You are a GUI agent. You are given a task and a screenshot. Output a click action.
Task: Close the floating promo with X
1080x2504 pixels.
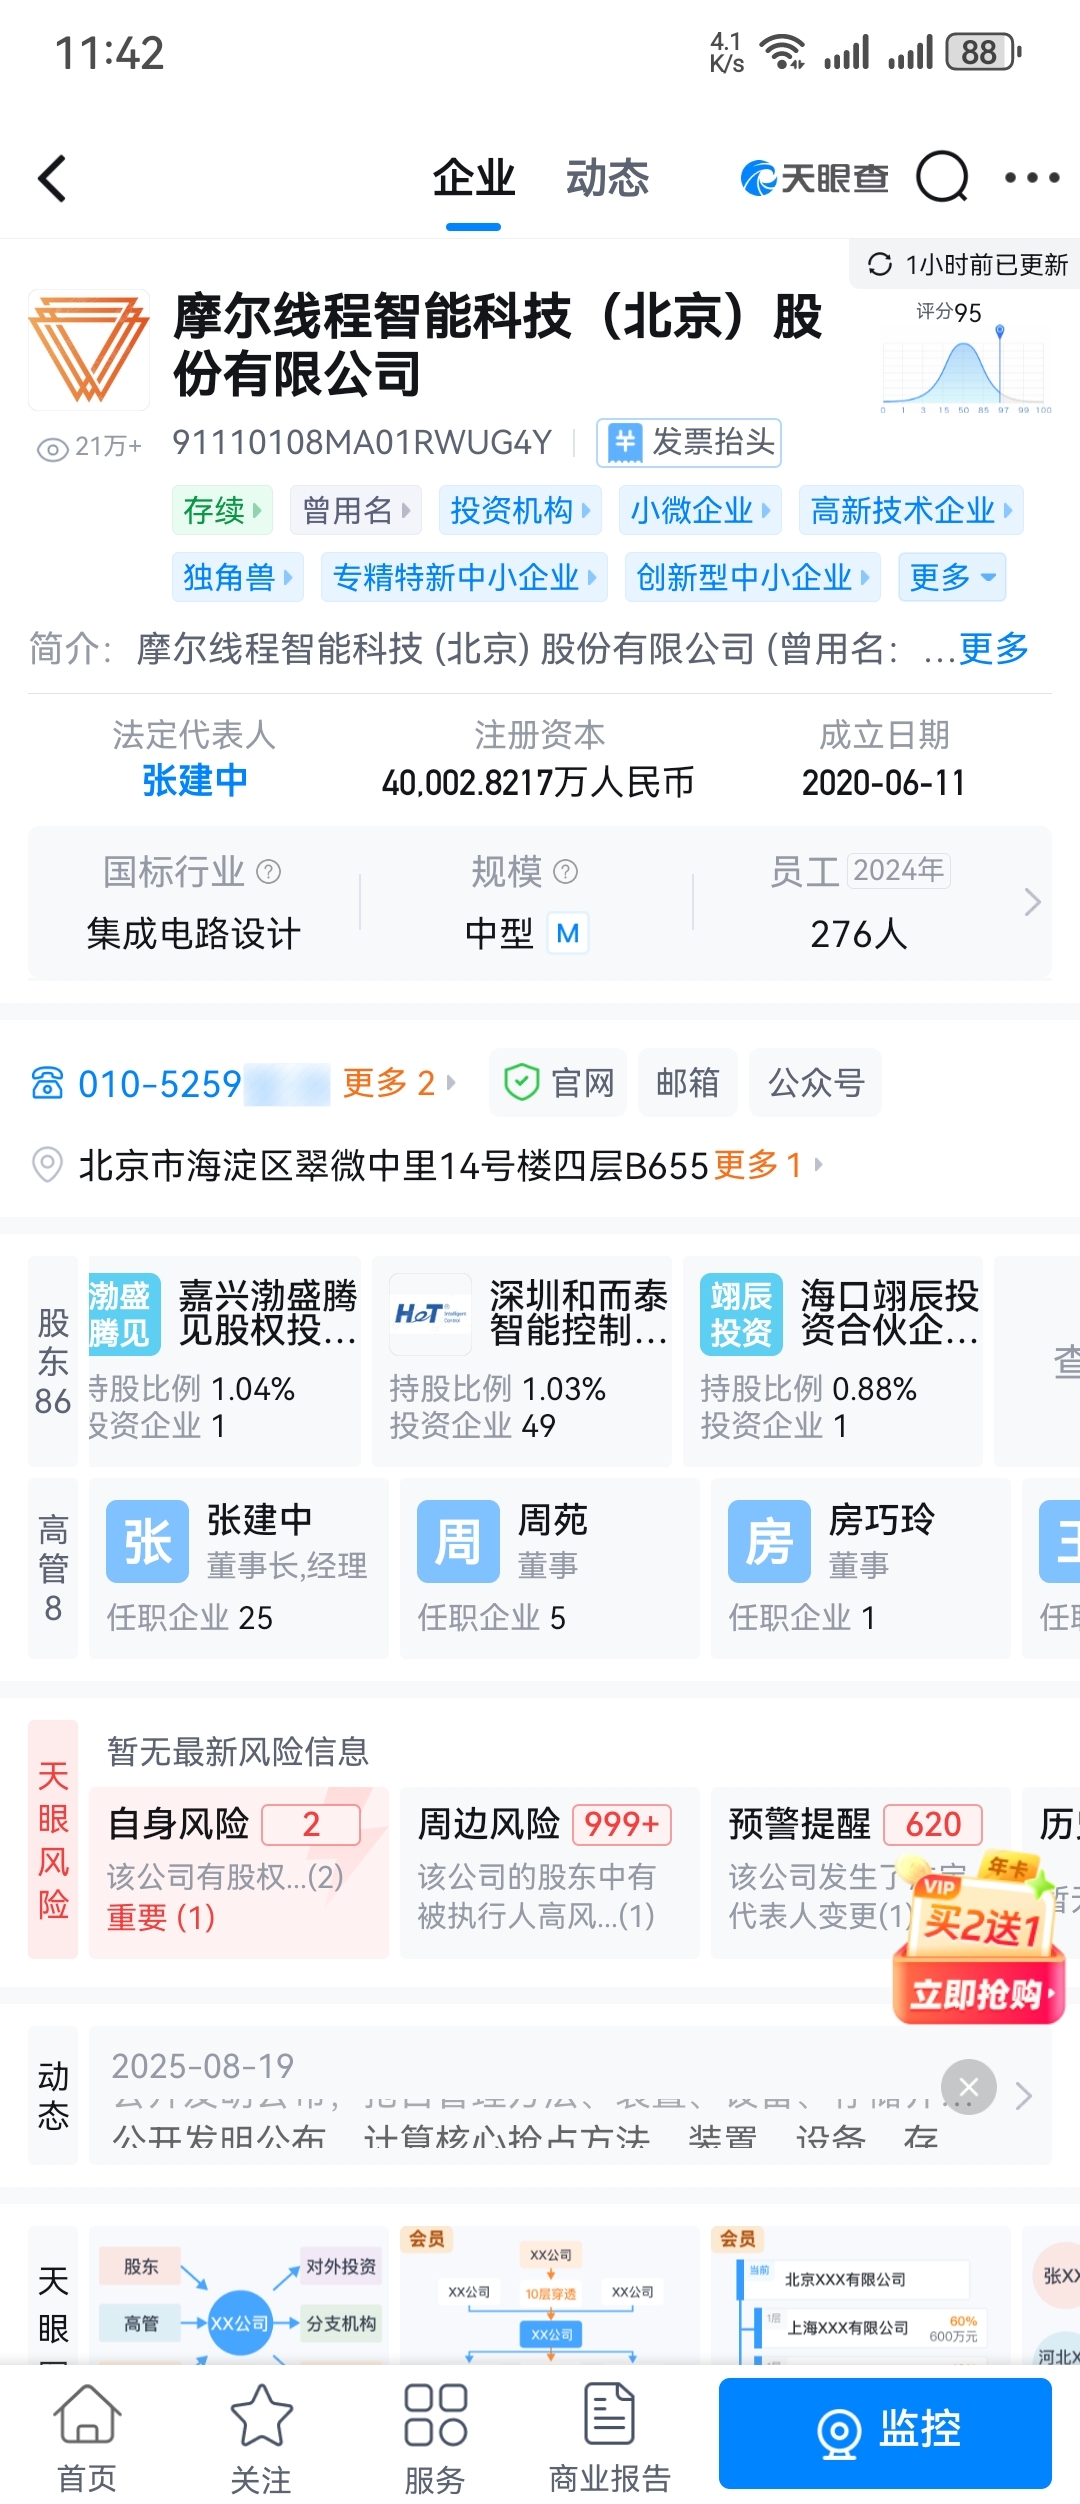tap(969, 2086)
